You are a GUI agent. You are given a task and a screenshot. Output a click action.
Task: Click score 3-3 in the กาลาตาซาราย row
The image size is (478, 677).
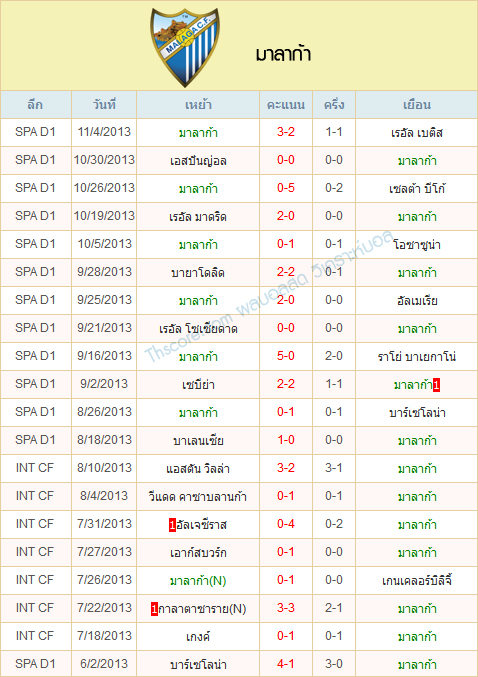(286, 608)
